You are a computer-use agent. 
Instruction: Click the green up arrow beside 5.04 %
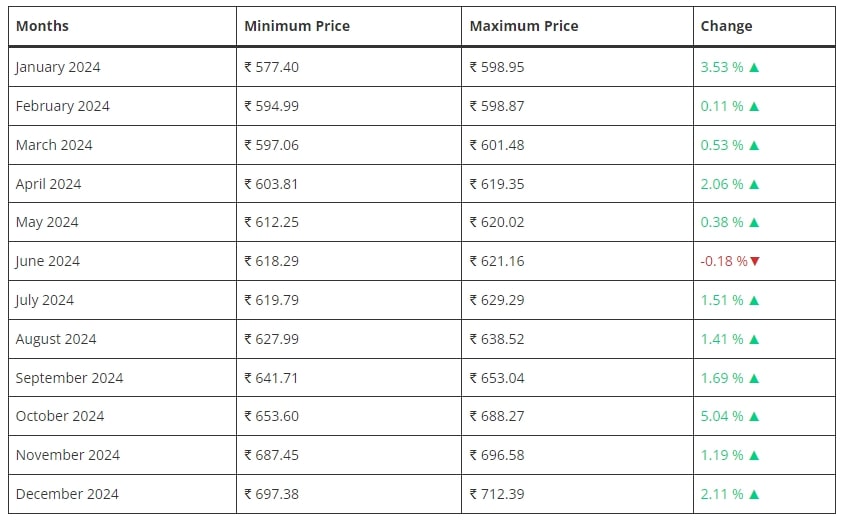(x=754, y=416)
